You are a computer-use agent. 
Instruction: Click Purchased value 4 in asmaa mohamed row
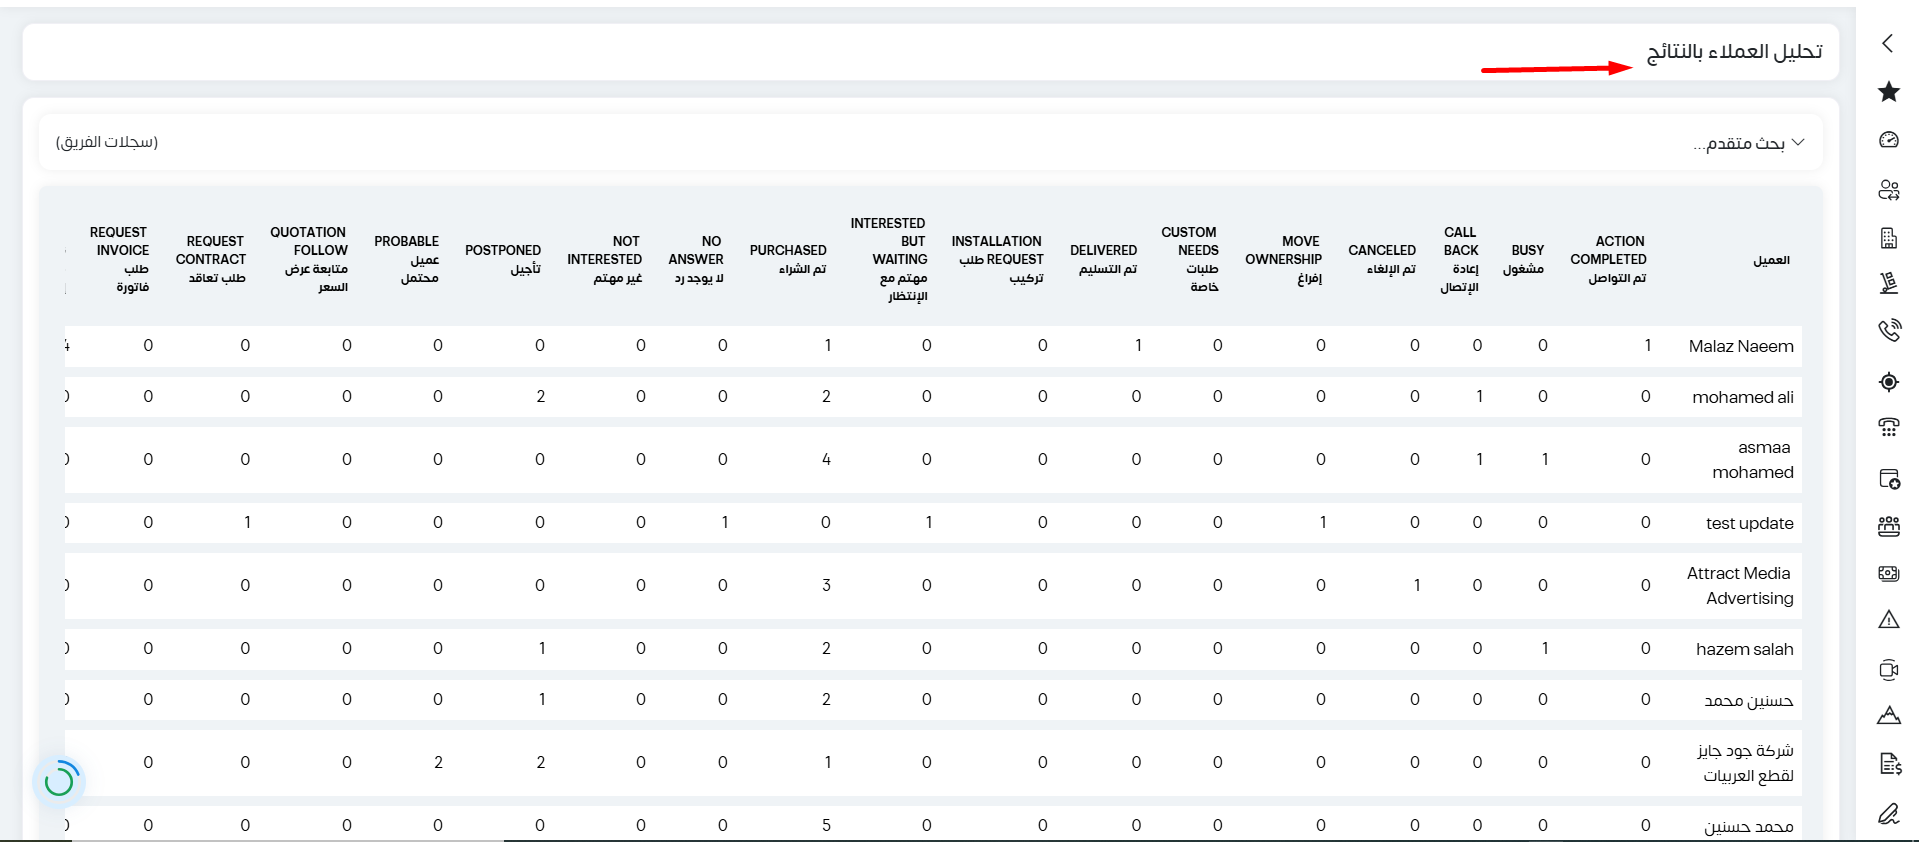pos(826,460)
